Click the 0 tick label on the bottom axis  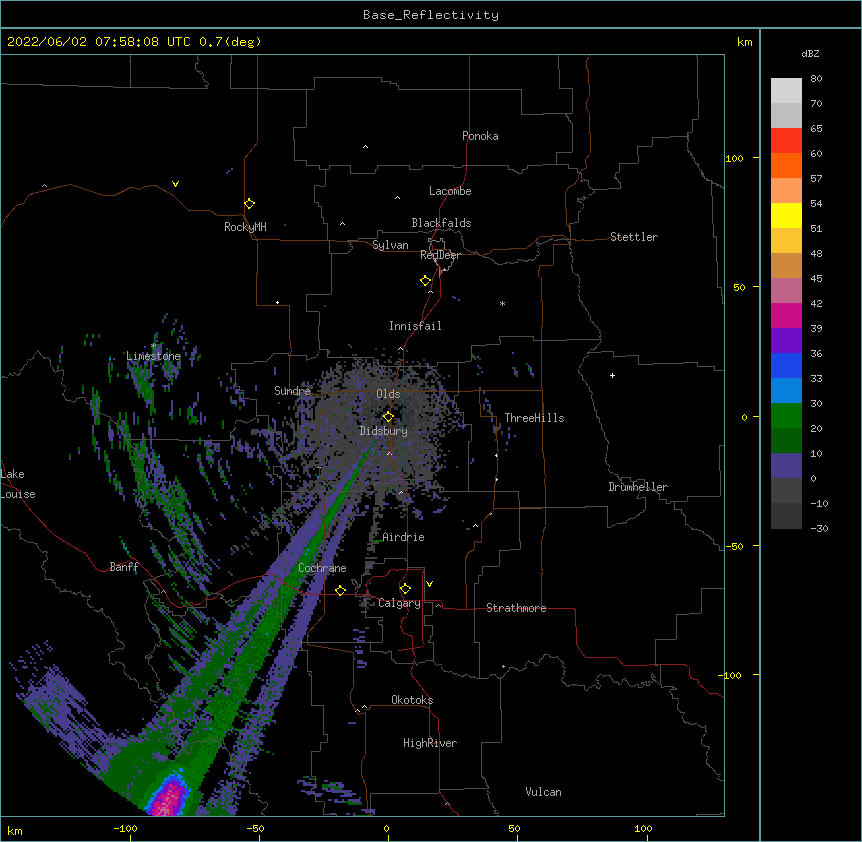pos(386,828)
